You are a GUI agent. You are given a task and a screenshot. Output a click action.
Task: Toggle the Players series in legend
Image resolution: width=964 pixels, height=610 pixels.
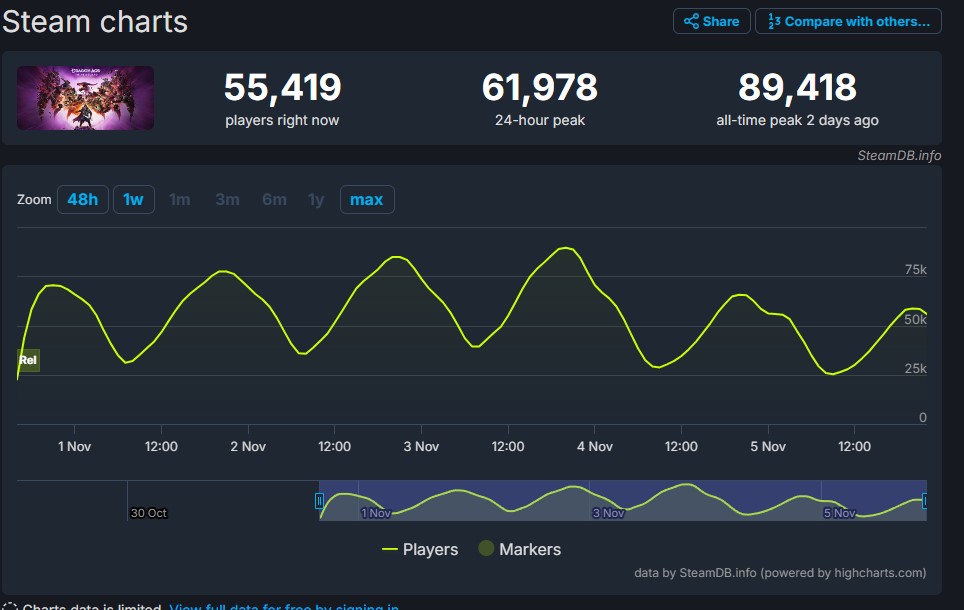(x=420, y=549)
